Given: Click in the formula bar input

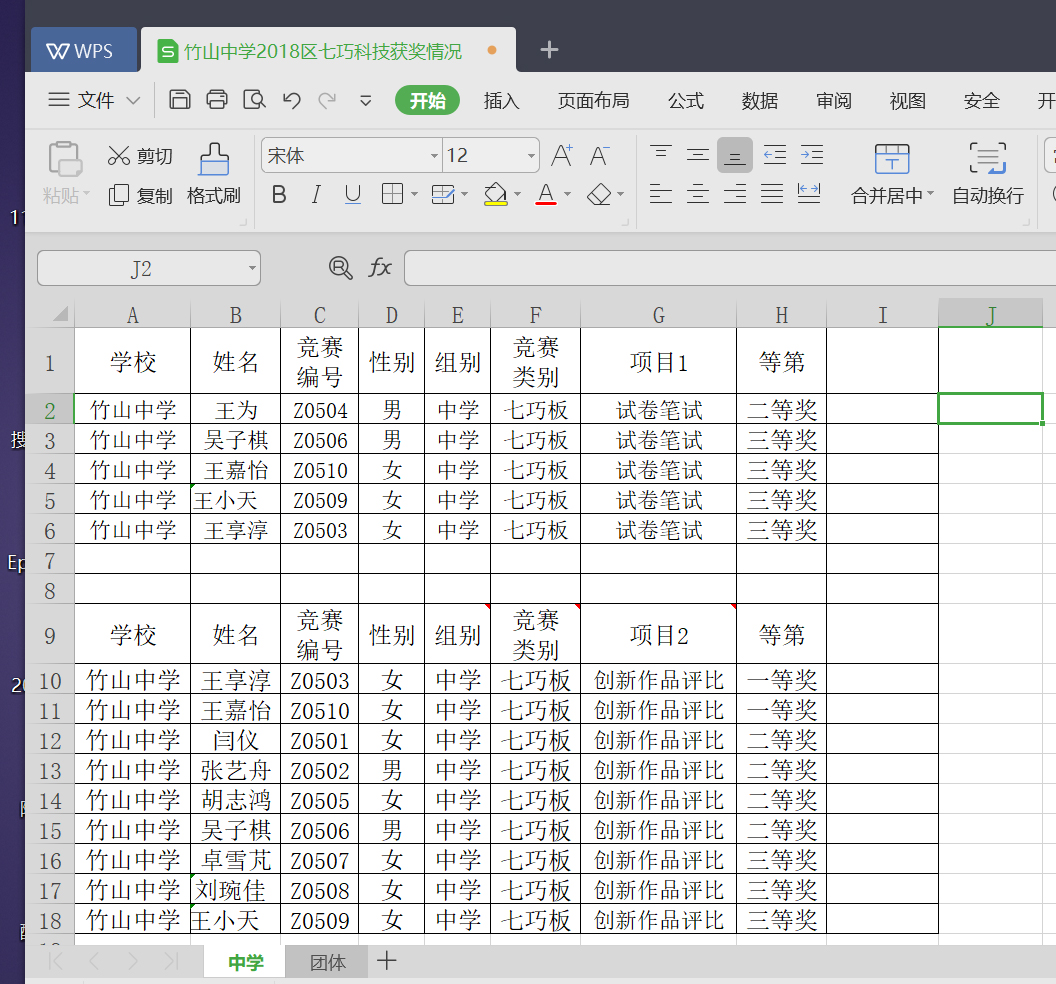Looking at the screenshot, I should [729, 268].
